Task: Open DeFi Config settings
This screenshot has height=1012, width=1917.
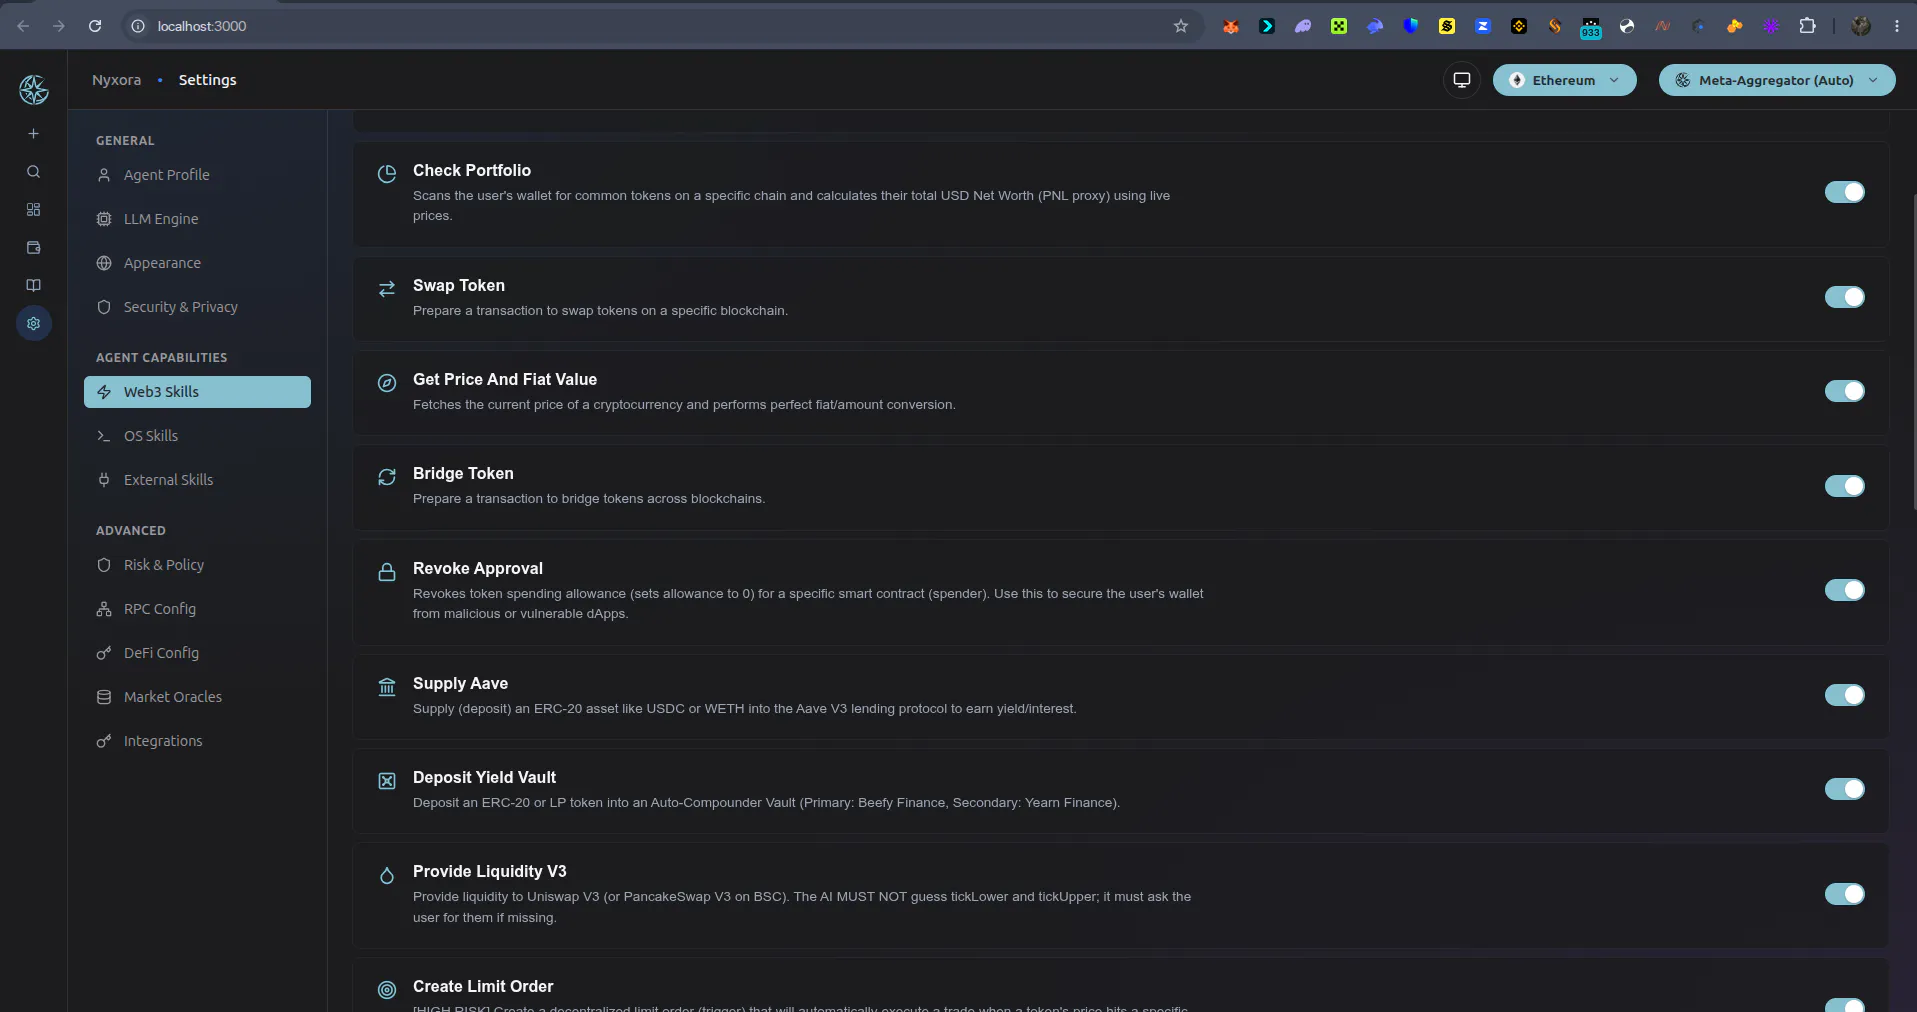Action: coord(197,653)
